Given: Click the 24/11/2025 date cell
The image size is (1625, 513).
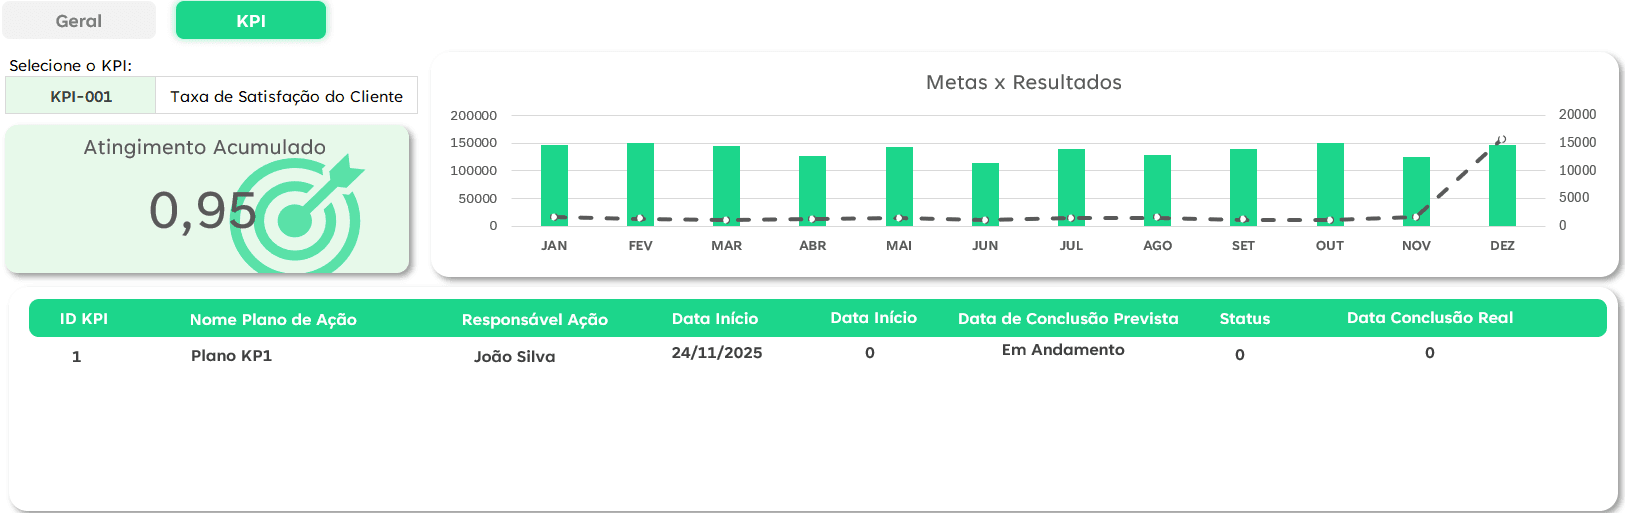Looking at the screenshot, I should [717, 353].
